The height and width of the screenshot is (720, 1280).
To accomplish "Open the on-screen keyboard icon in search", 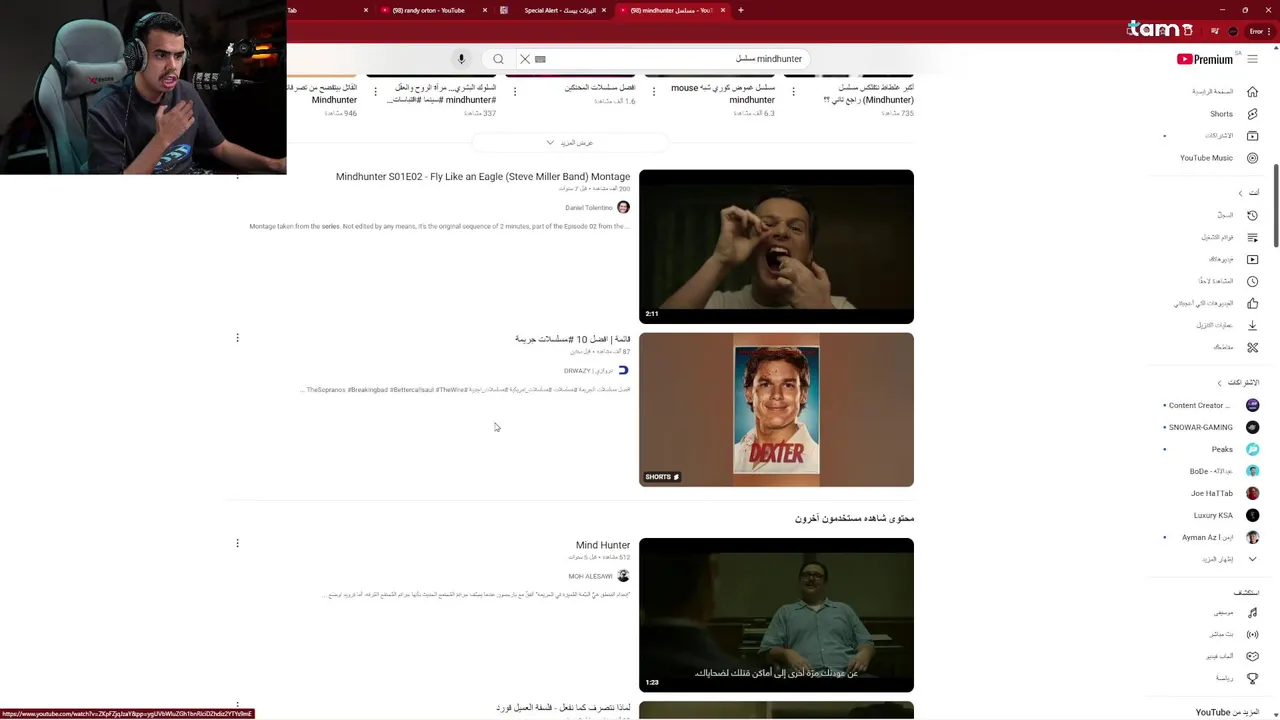I will (540, 59).
